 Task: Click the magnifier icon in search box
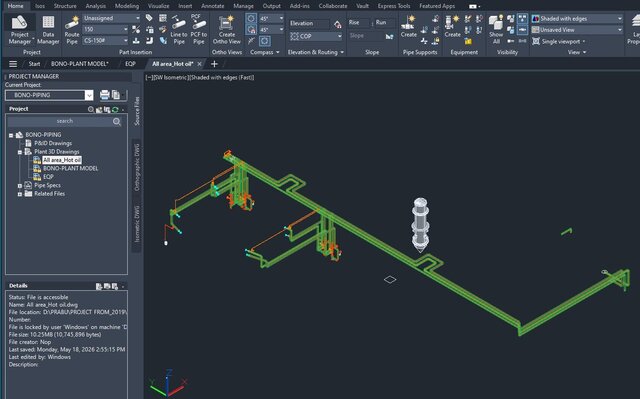(117, 122)
